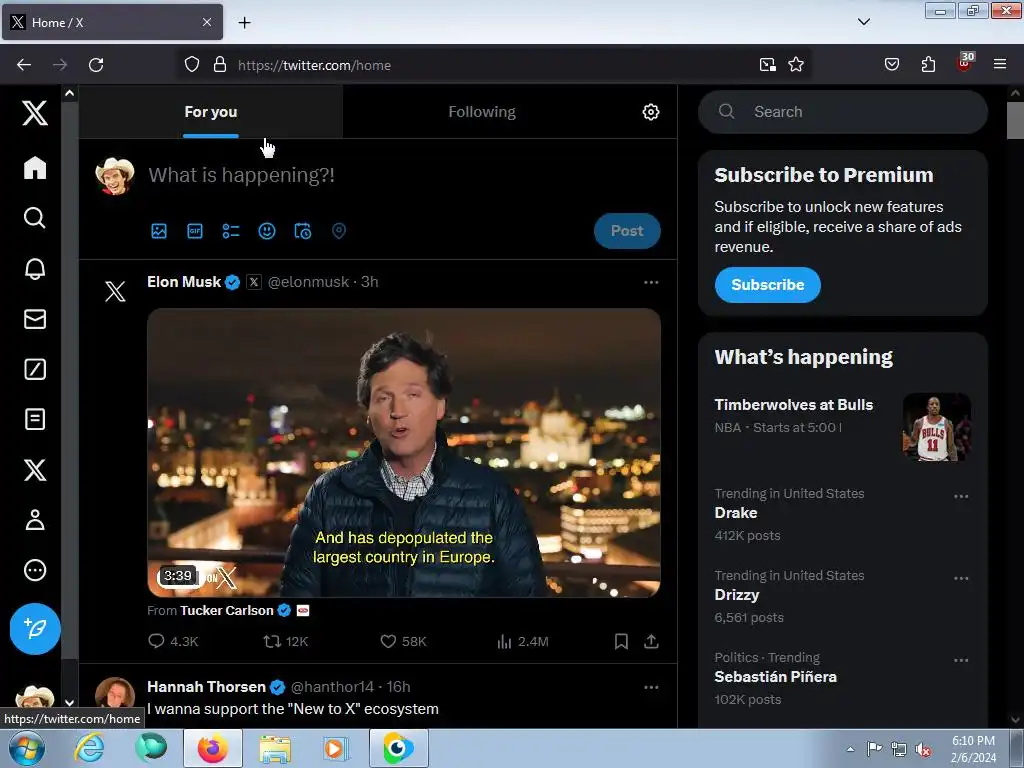The image size is (1024, 768).
Task: Switch to For you tab
Action: coord(211,112)
